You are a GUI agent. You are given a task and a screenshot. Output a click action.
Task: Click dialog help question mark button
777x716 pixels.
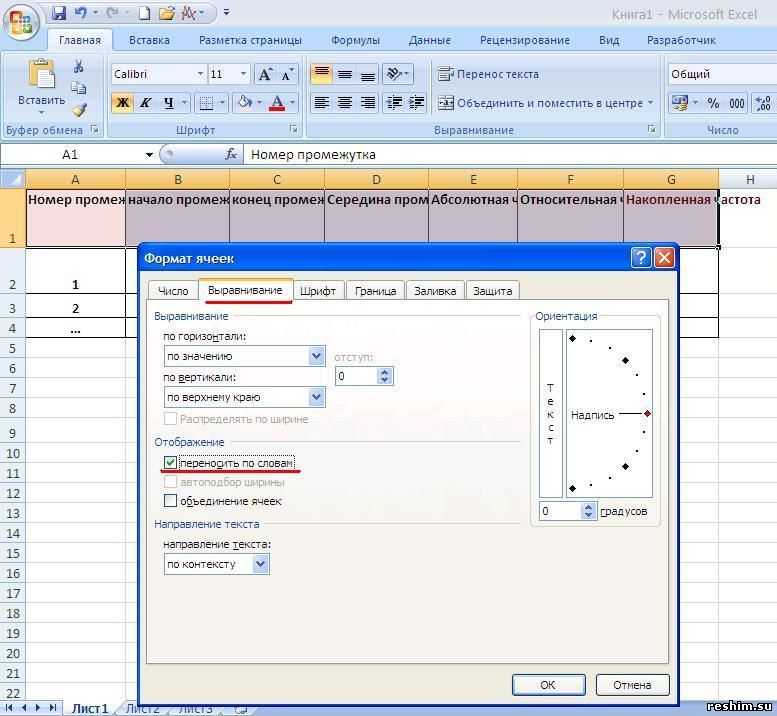tap(641, 258)
